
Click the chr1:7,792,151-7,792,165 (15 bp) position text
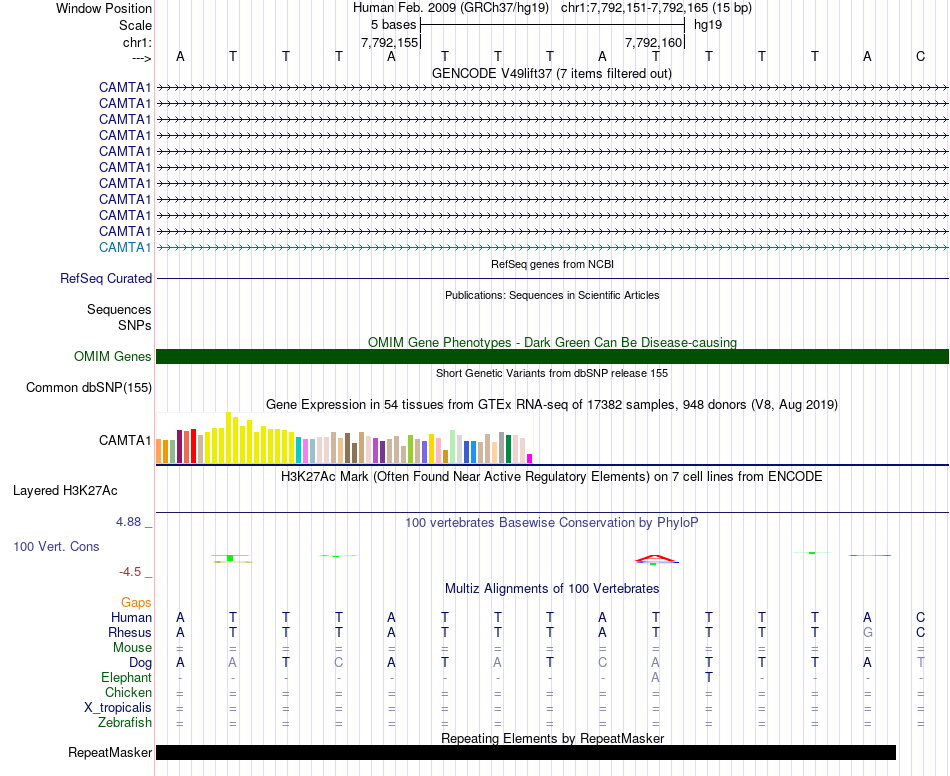pos(656,8)
